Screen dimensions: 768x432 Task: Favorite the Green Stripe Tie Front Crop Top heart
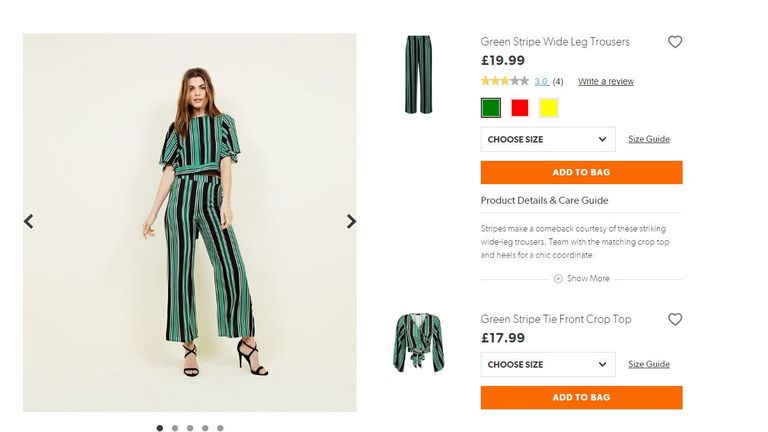[675, 320]
